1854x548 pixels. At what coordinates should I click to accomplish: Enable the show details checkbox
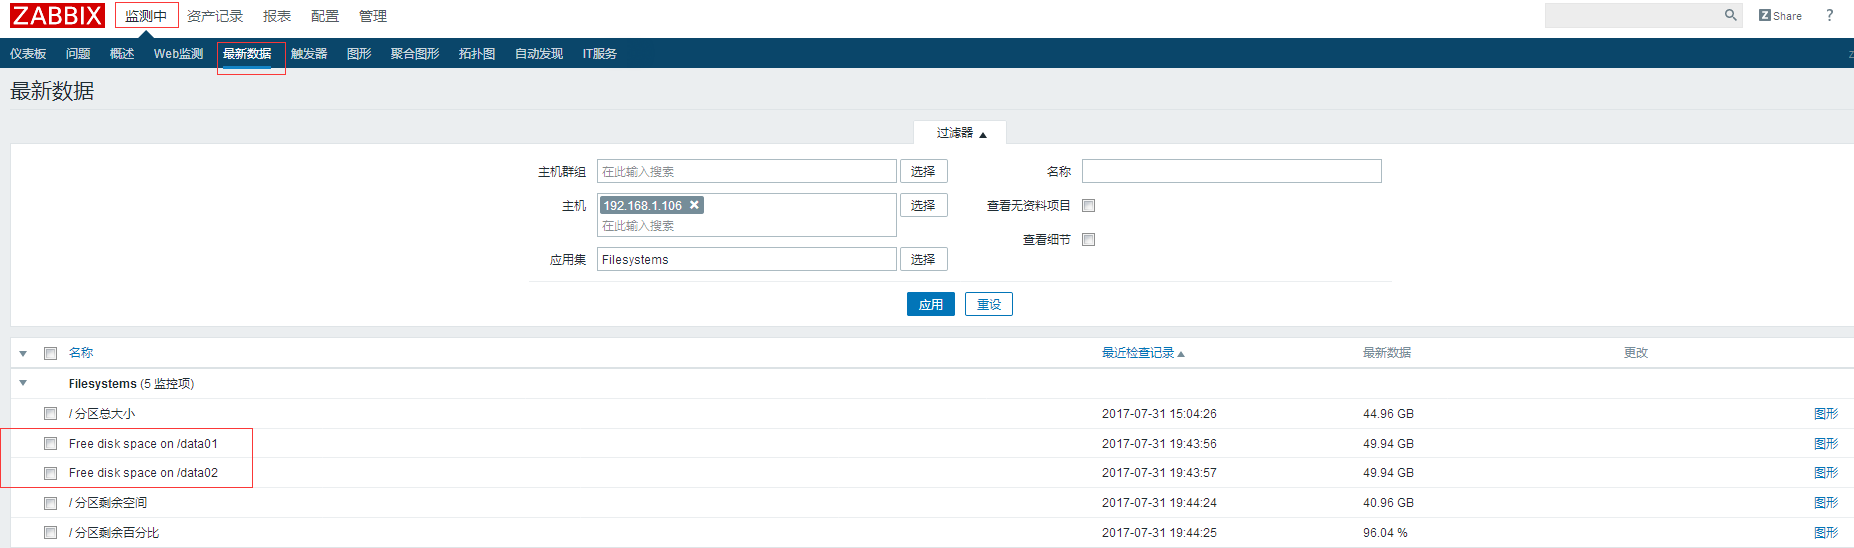point(1088,240)
